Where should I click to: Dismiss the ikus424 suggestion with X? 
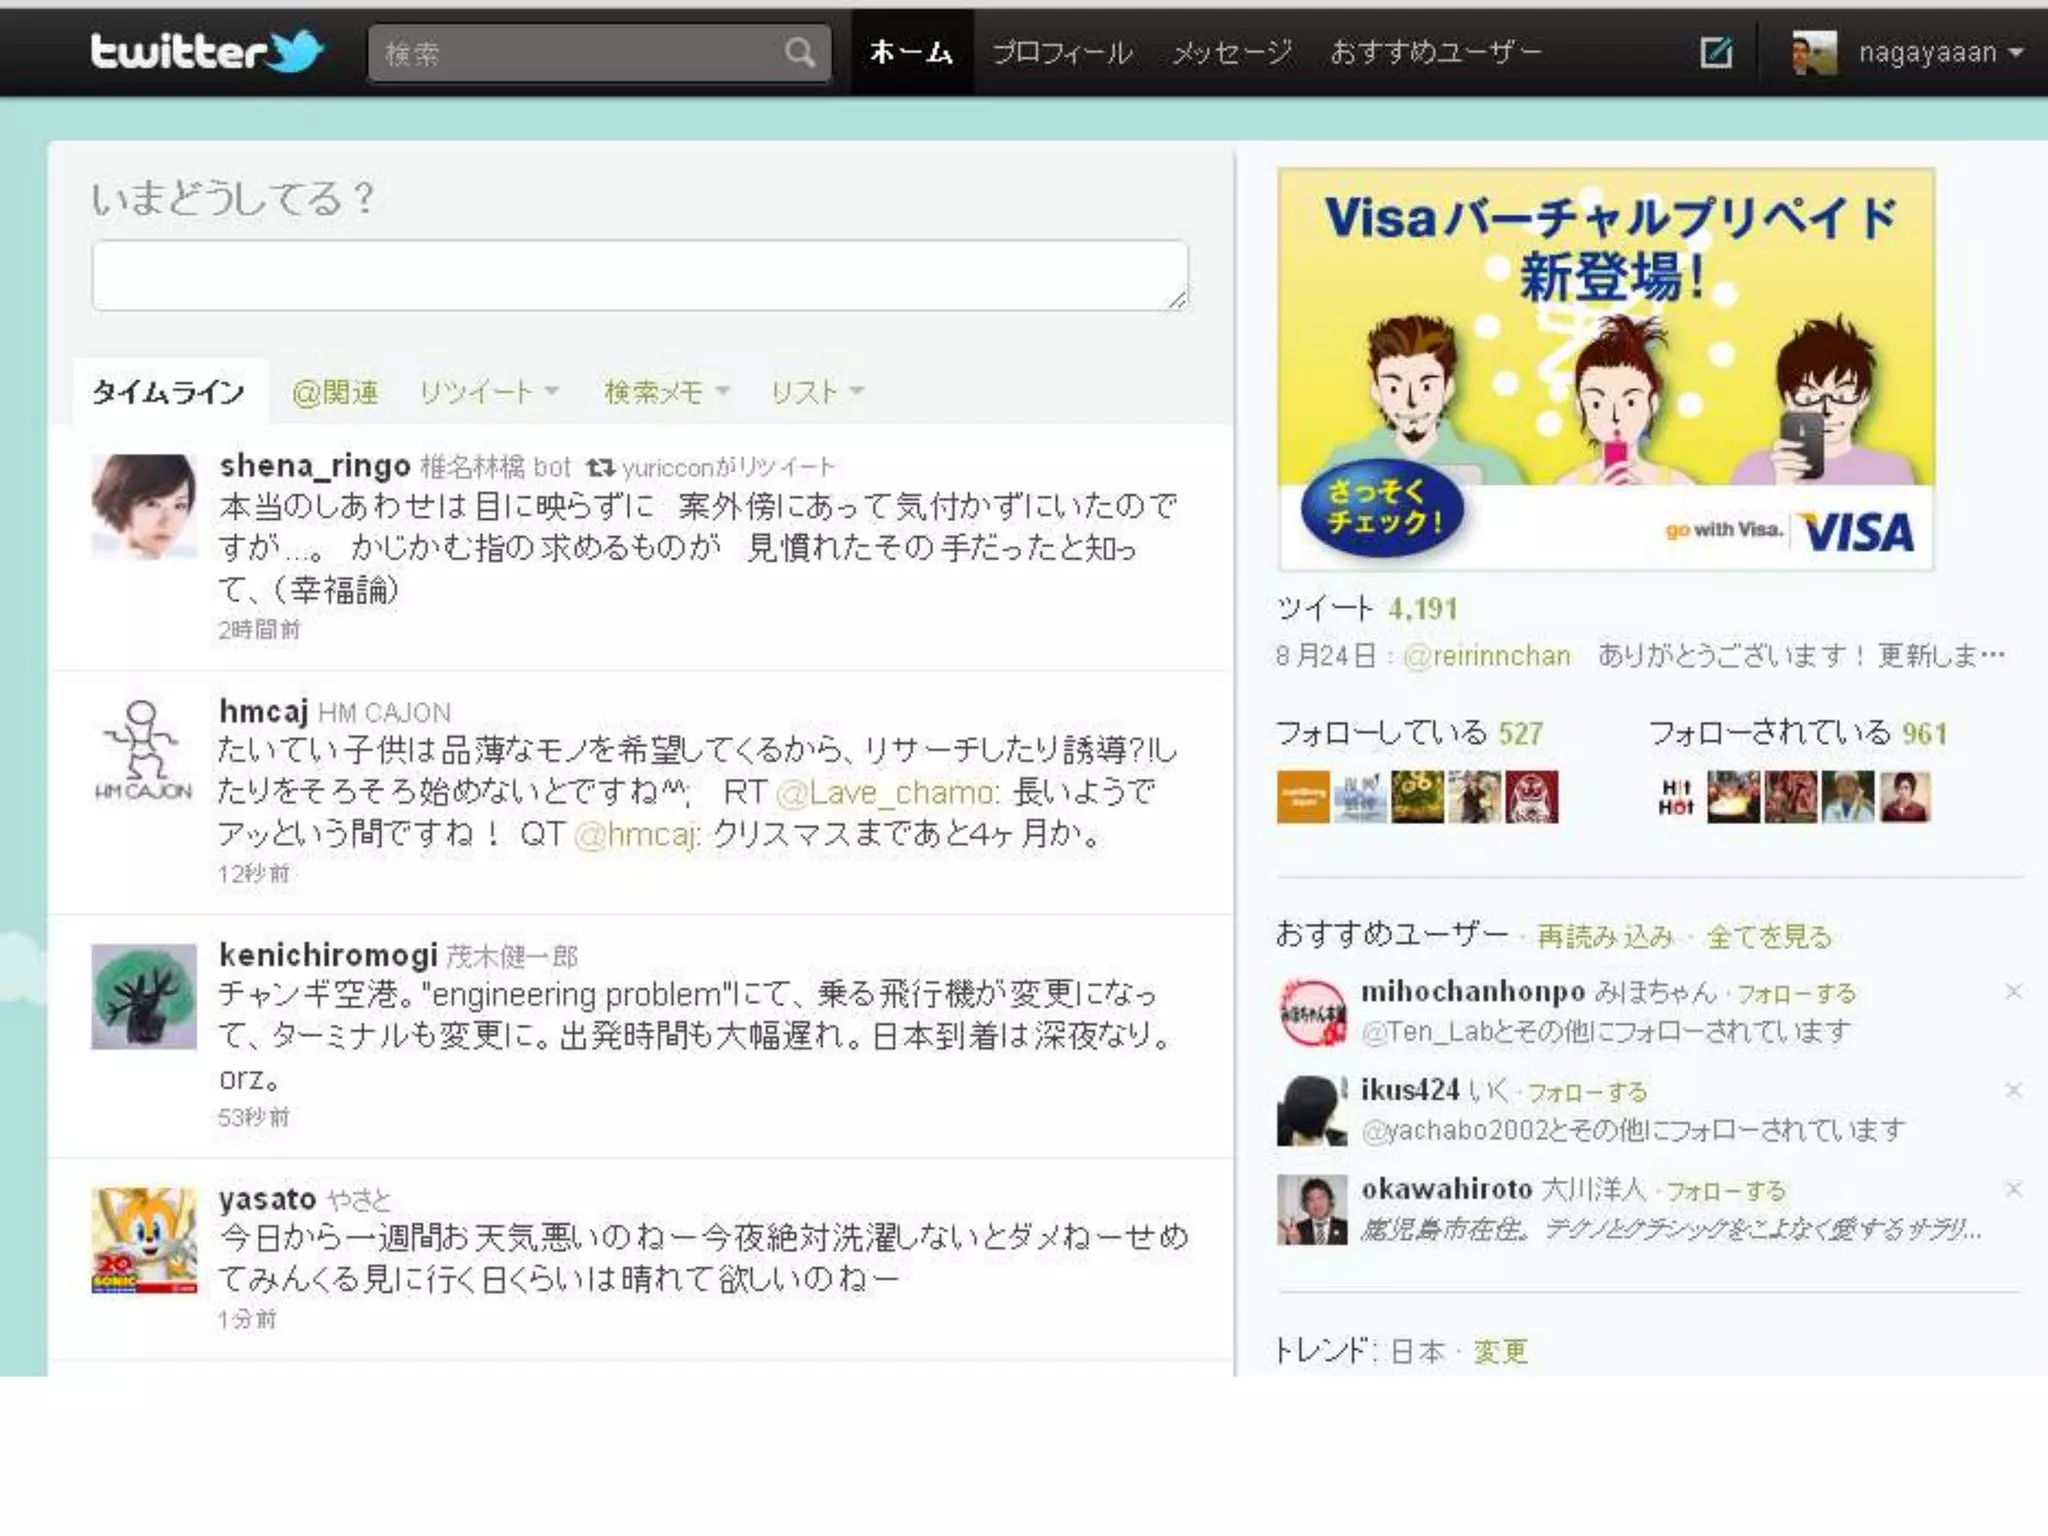pyautogui.click(x=2013, y=1090)
